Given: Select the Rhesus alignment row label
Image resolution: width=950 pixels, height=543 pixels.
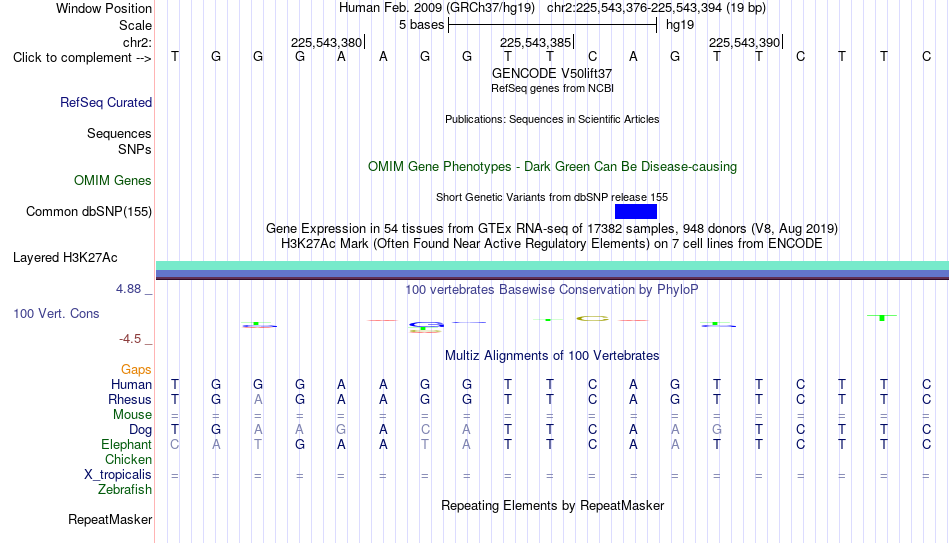Looking at the screenshot, I should [130, 400].
